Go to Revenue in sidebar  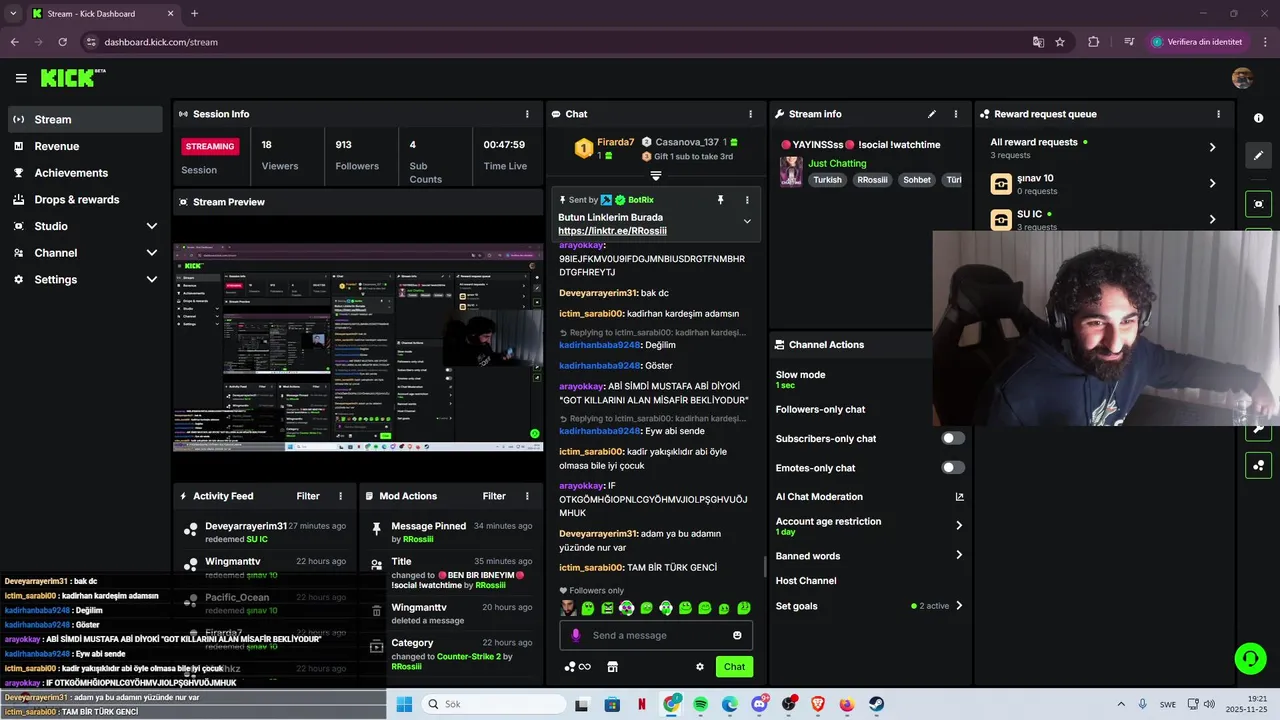85,146
